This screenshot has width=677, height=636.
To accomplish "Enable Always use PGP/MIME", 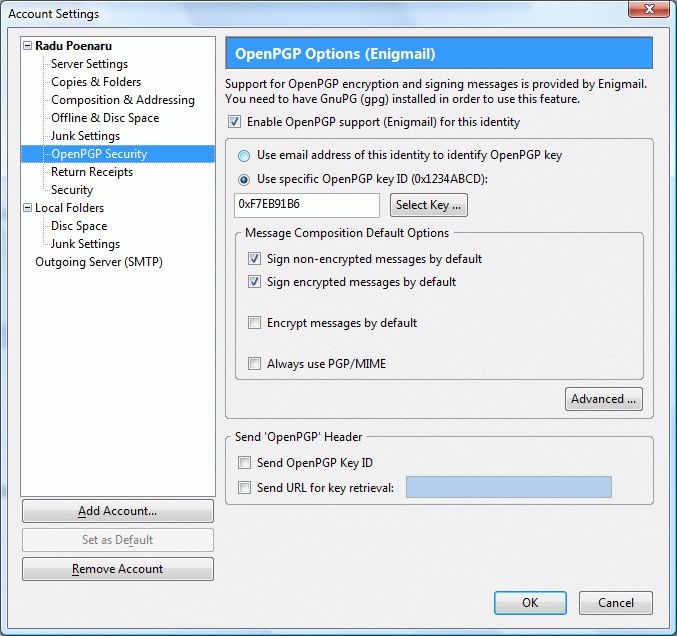I will [254, 364].
